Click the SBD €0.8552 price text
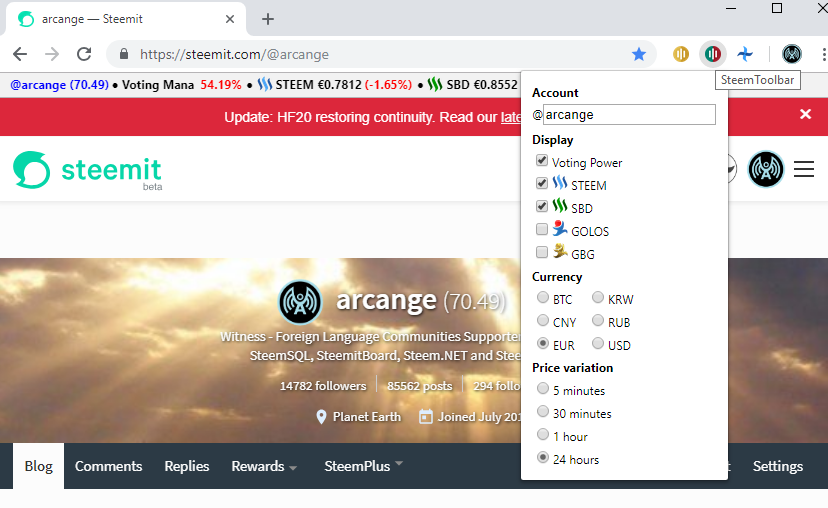Viewport: 828px width, 508px height. pos(482,84)
